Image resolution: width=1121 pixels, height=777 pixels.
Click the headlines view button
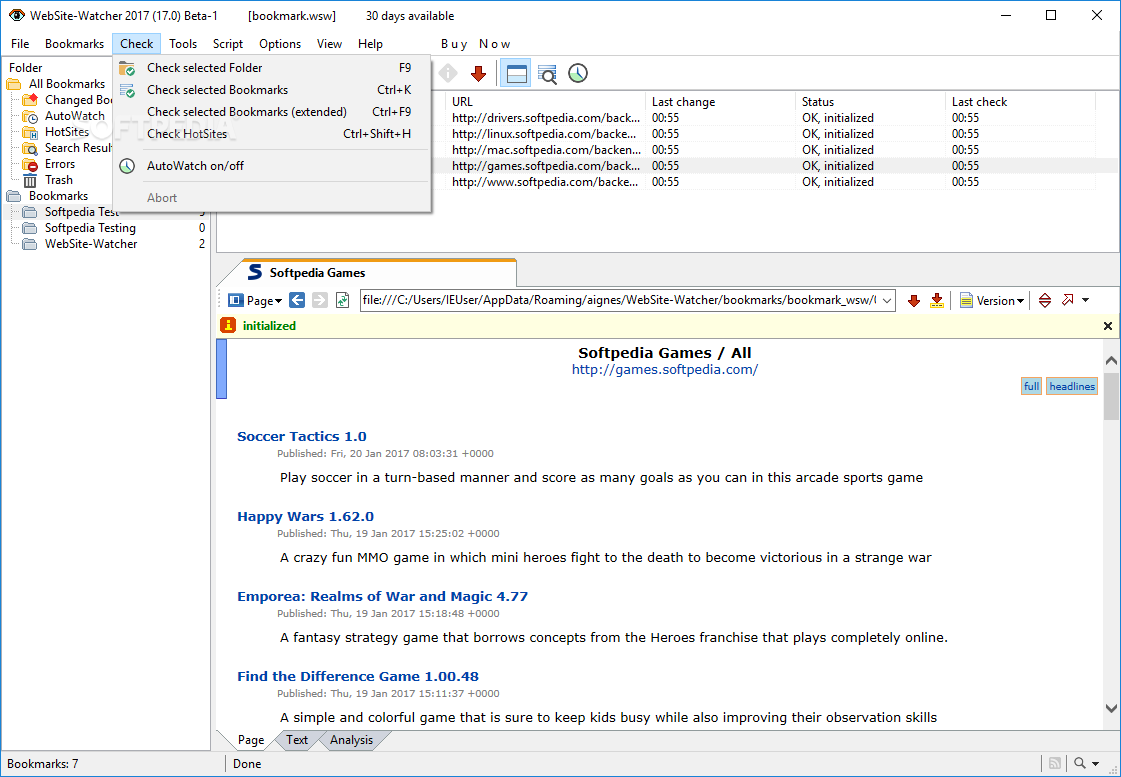(1072, 387)
